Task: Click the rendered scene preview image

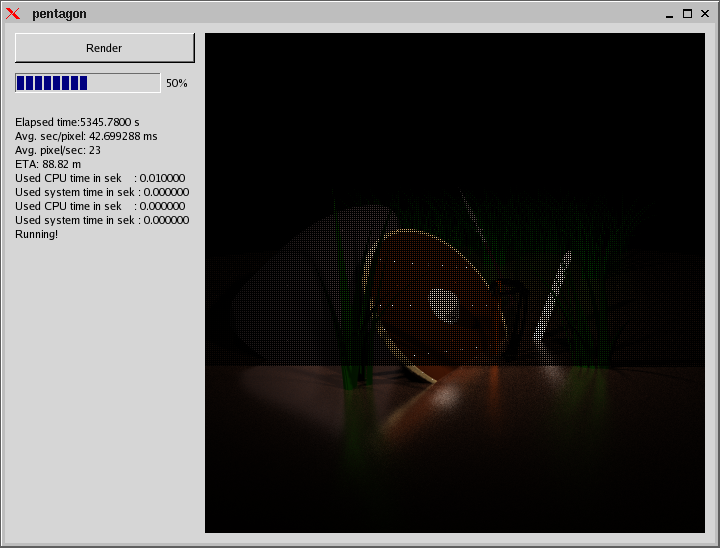Action: click(x=455, y=282)
